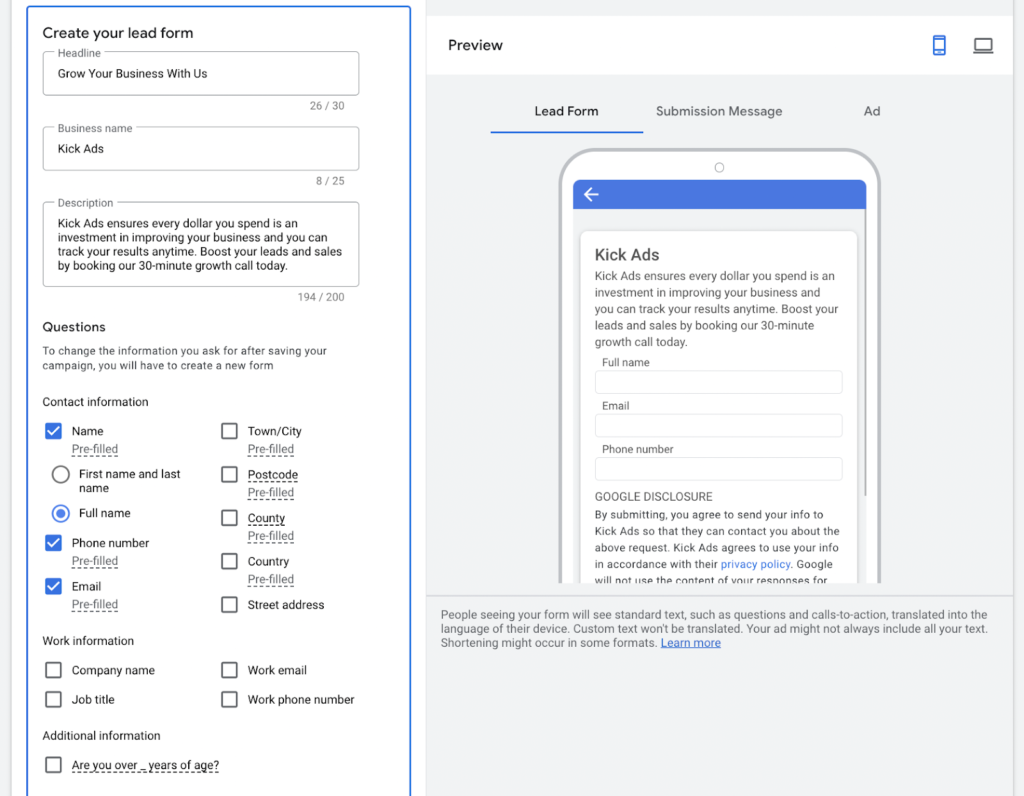Click Pre-filled under Postcode

(270, 492)
